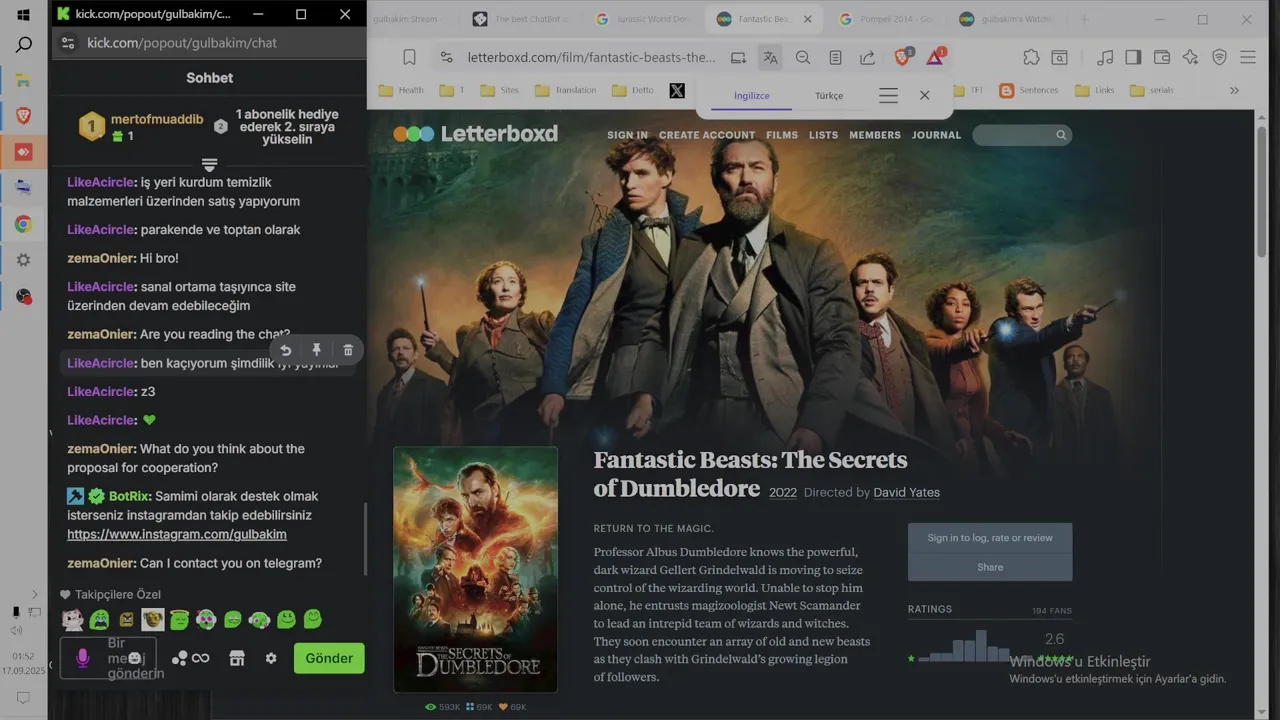
Task: Close the translate popup
Action: click(924, 95)
